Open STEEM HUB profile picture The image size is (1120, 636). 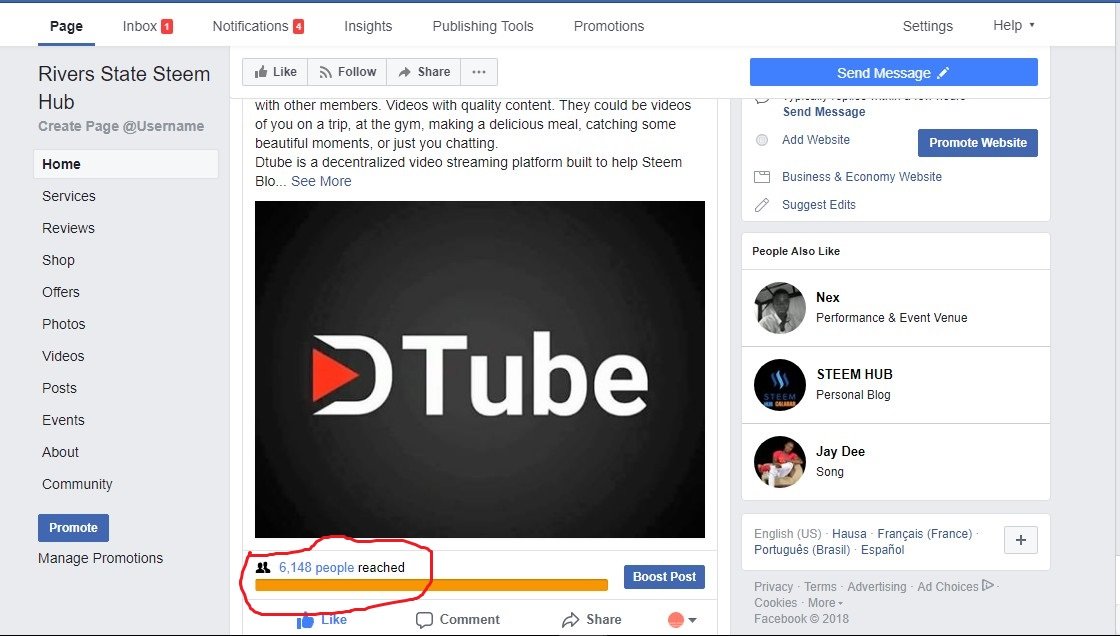780,385
